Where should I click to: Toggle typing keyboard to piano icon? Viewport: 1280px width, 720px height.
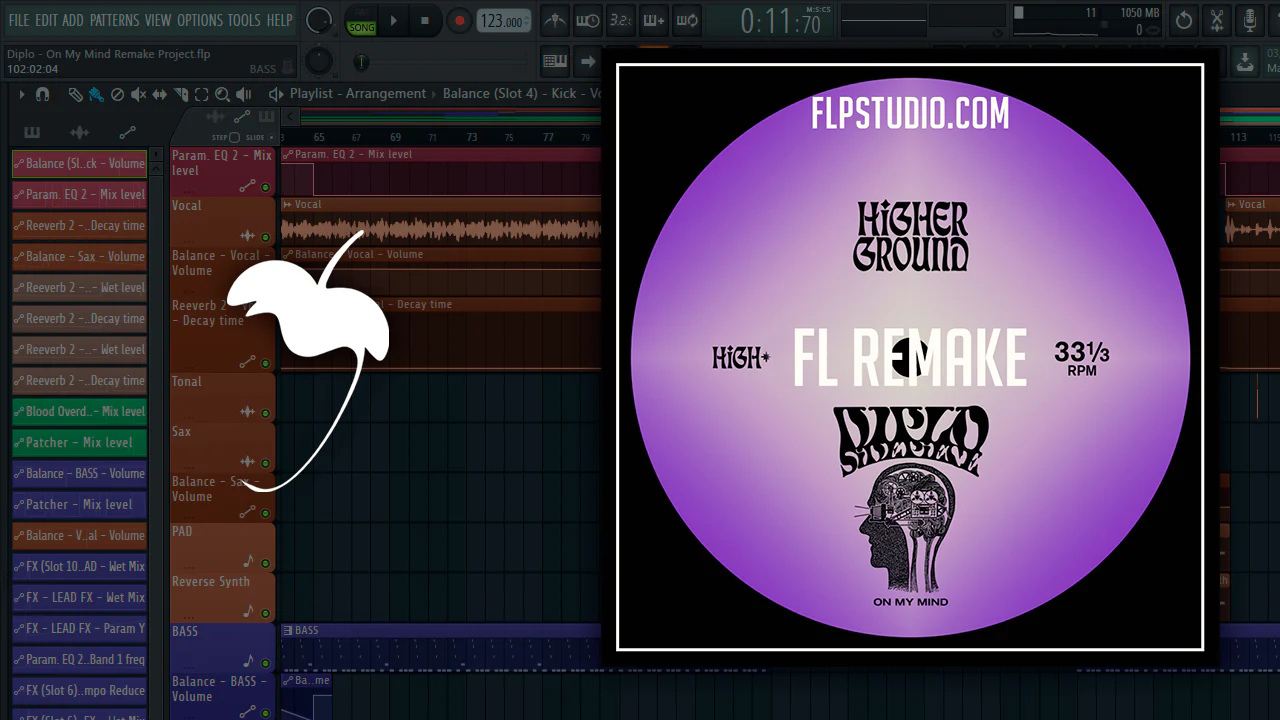555,61
